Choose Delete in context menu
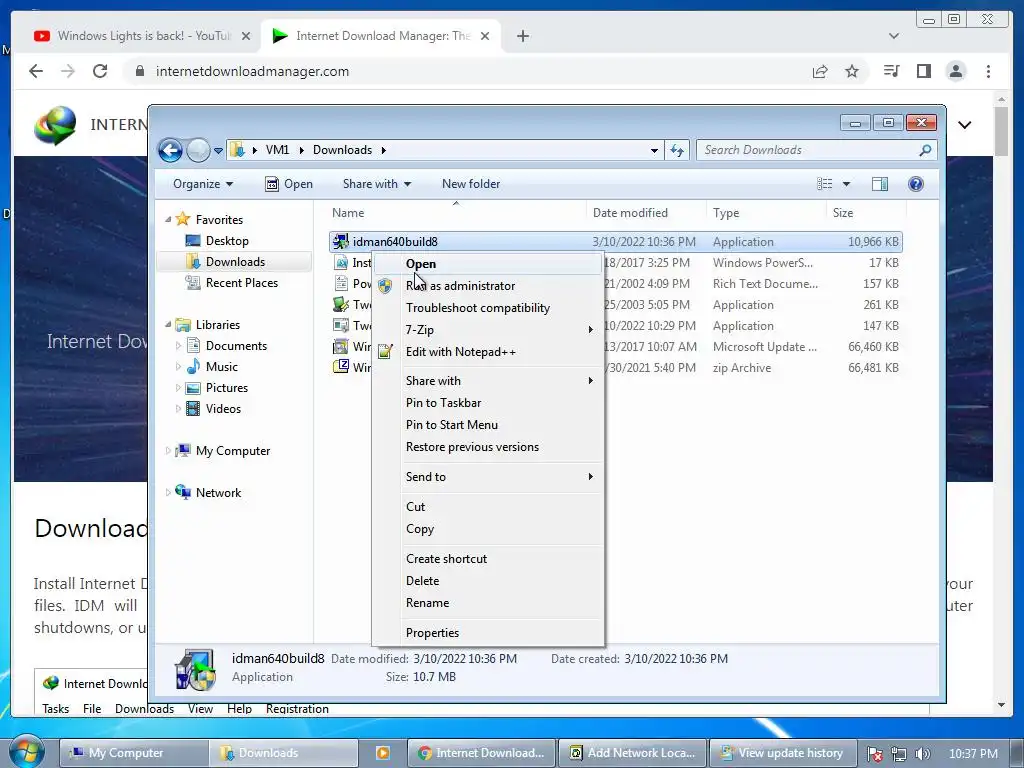This screenshot has width=1024, height=768. pyautogui.click(x=487, y=581)
